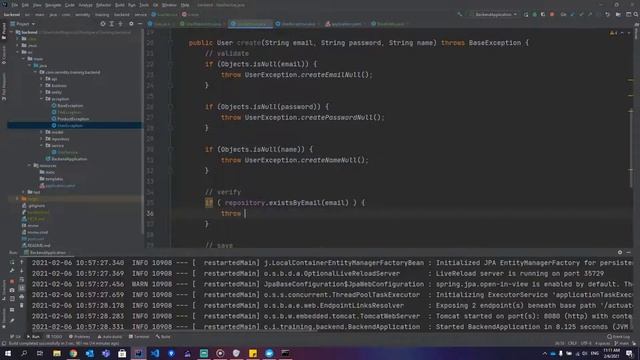Screen dimensions: 640x360
Task: Collapse the service package folder
Action: point(42,145)
